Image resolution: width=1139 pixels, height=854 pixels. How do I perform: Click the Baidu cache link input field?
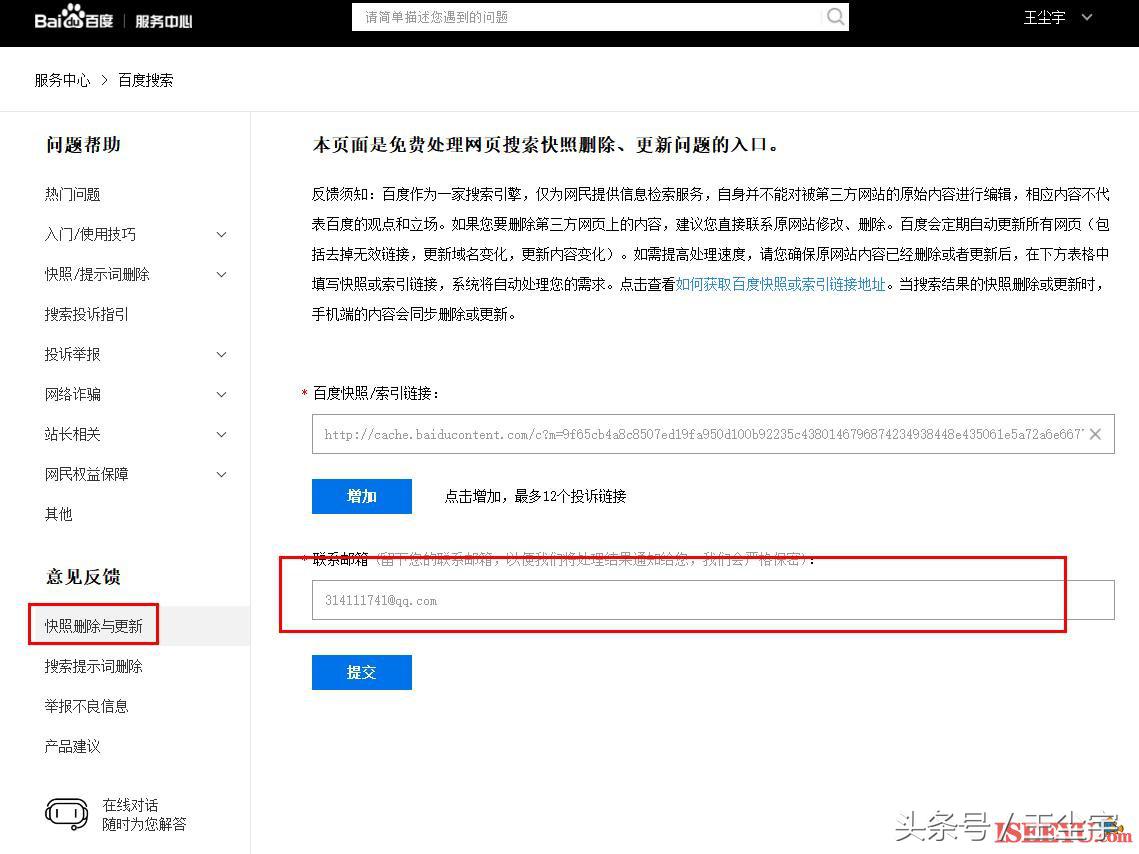(x=713, y=434)
